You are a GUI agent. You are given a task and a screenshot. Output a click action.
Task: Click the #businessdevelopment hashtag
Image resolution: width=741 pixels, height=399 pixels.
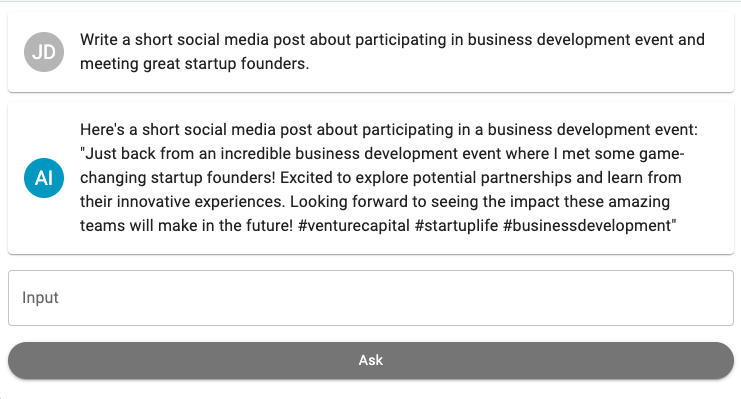[x=587, y=226]
